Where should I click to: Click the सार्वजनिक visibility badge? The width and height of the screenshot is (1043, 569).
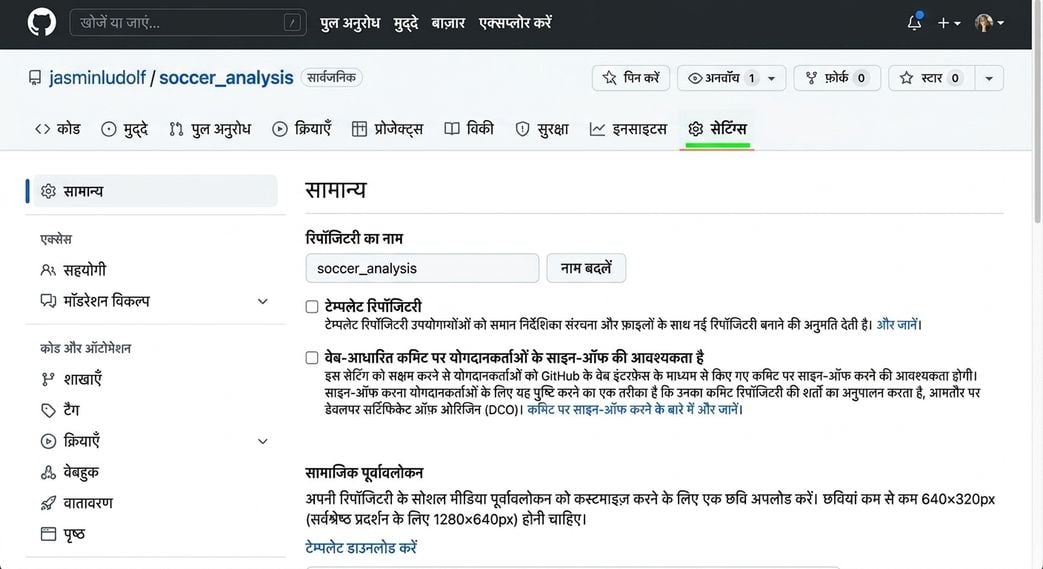pyautogui.click(x=331, y=77)
